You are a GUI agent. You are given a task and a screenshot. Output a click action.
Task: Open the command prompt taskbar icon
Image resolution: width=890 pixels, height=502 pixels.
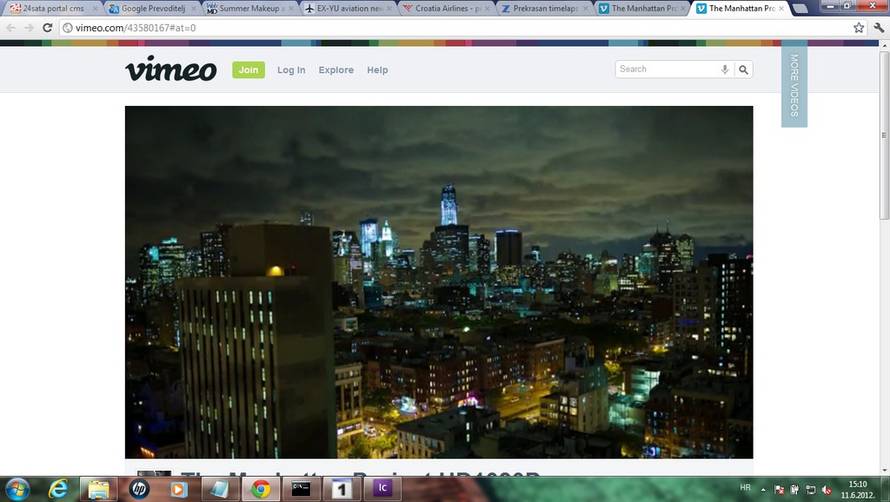301,489
